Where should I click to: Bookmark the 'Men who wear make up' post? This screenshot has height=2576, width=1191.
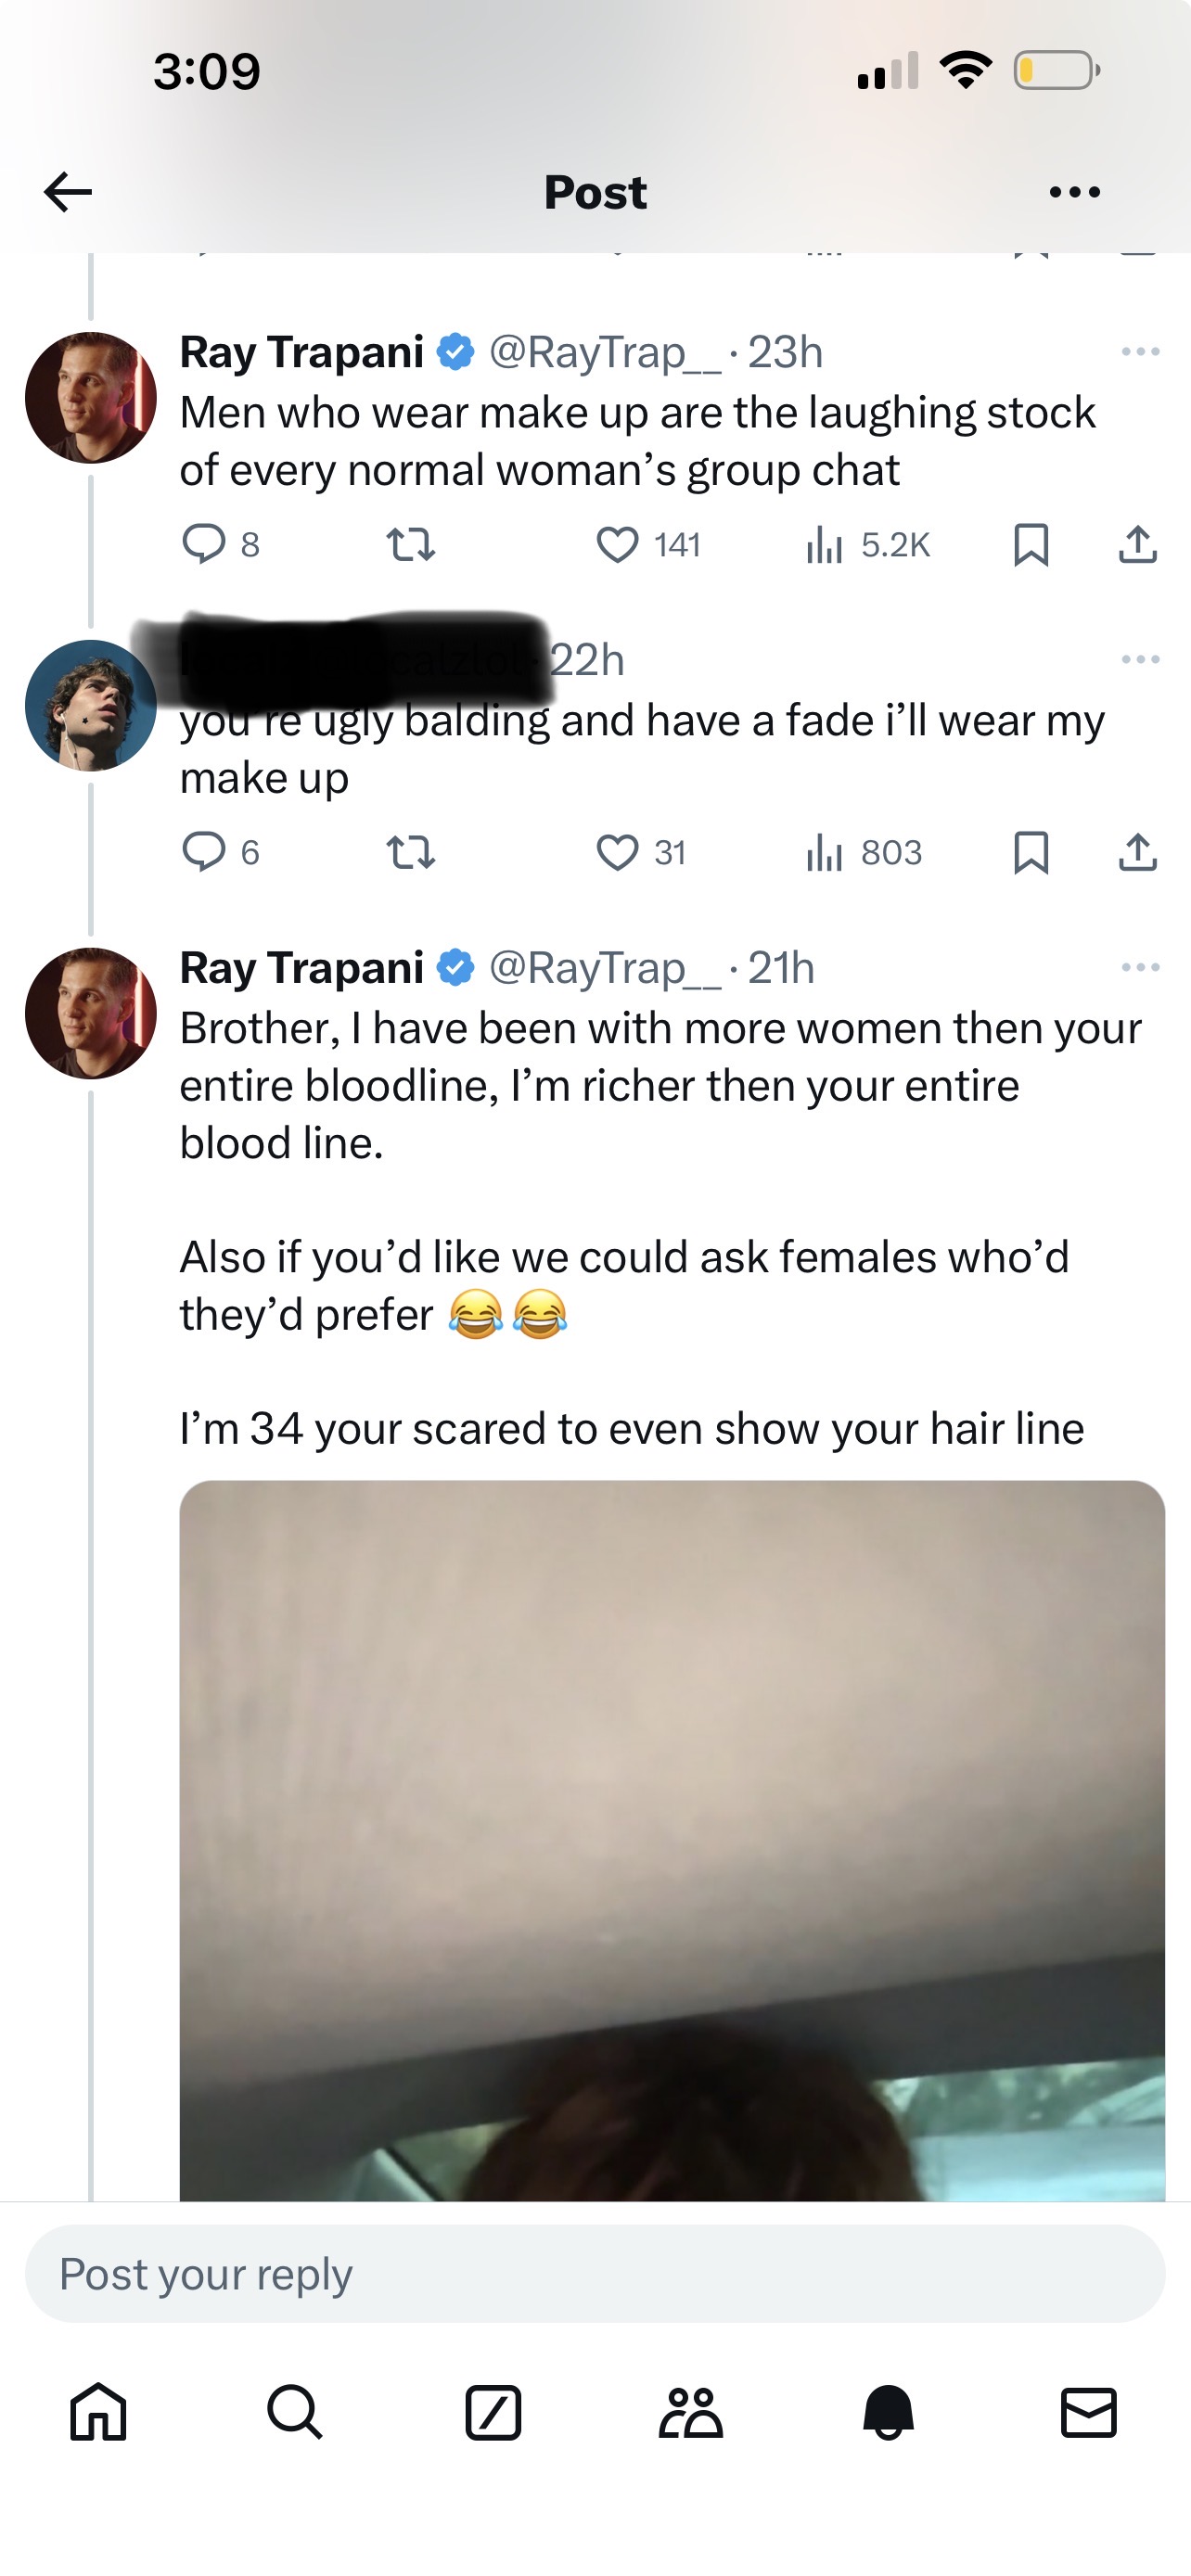[x=1031, y=545]
